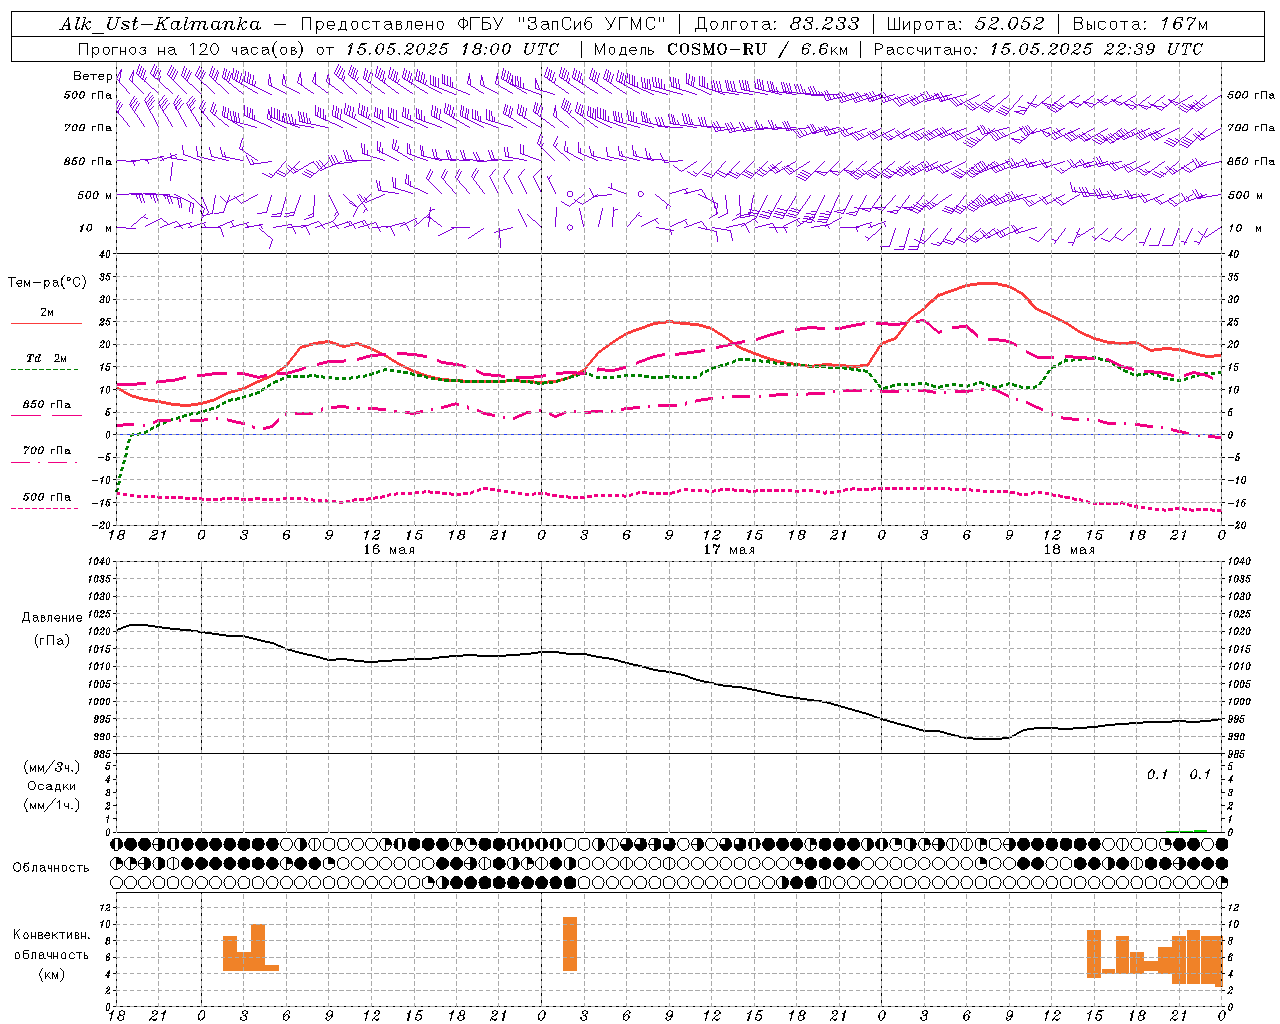This screenshot has width=1280, height=1024.
Task: Click the left "10 м" wind level label
Action: click(95, 228)
